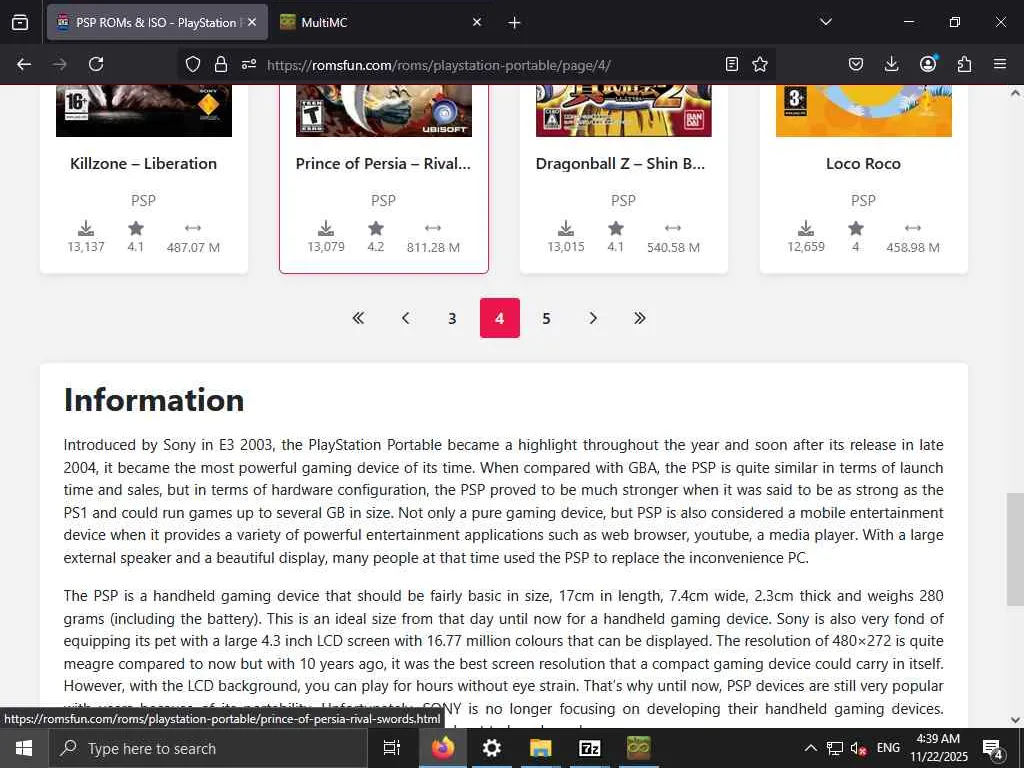
Task: Open page 3 of the ROM list
Action: tap(452, 318)
